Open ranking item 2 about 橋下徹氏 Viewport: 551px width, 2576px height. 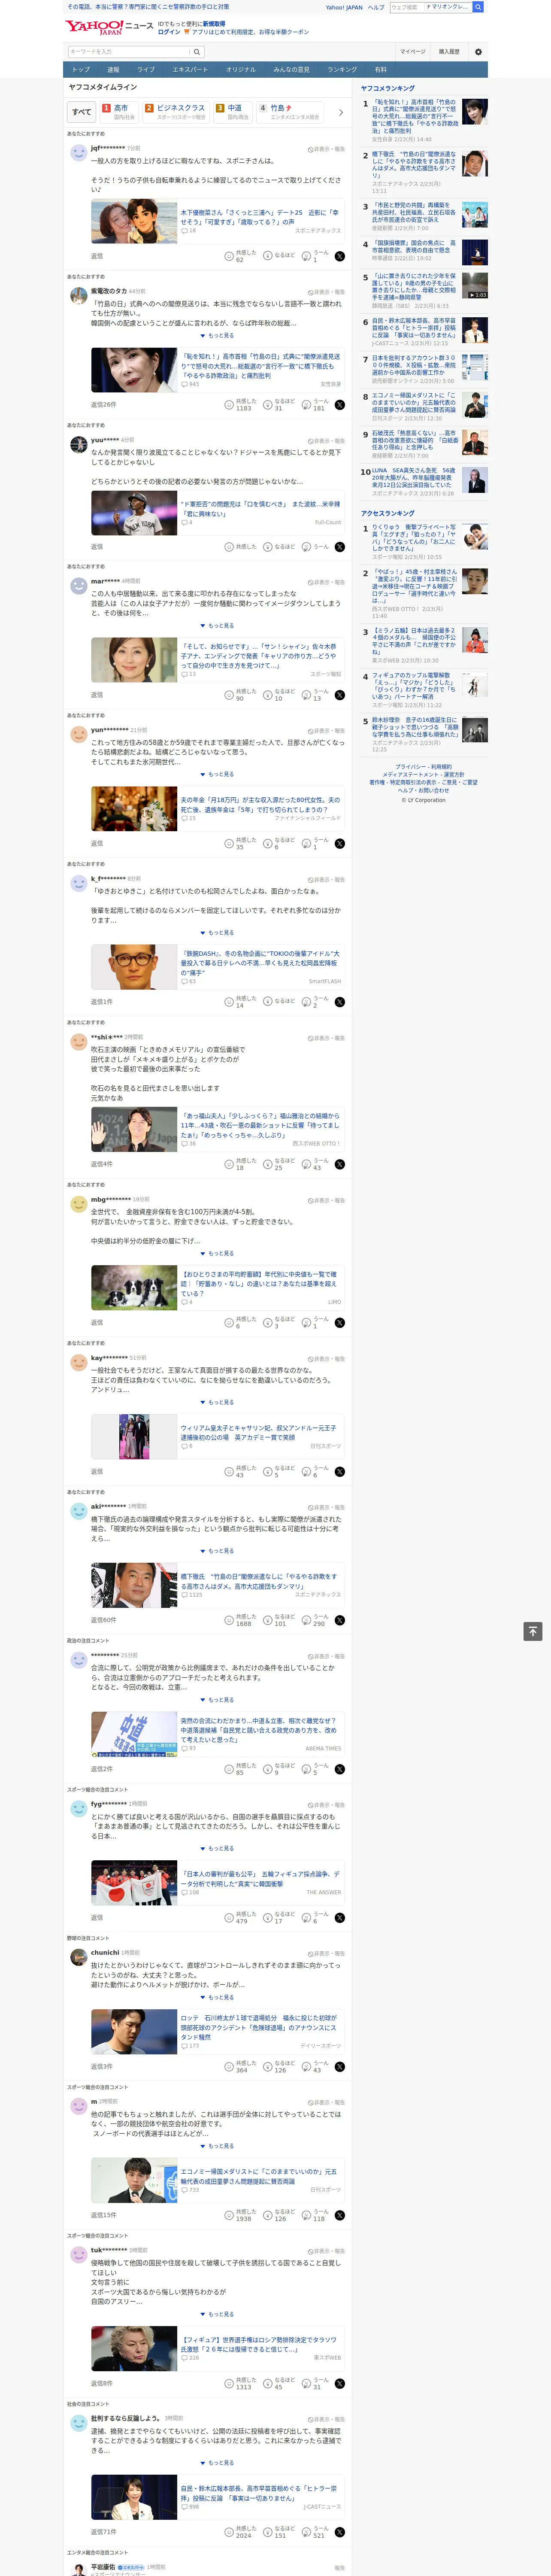(x=415, y=165)
